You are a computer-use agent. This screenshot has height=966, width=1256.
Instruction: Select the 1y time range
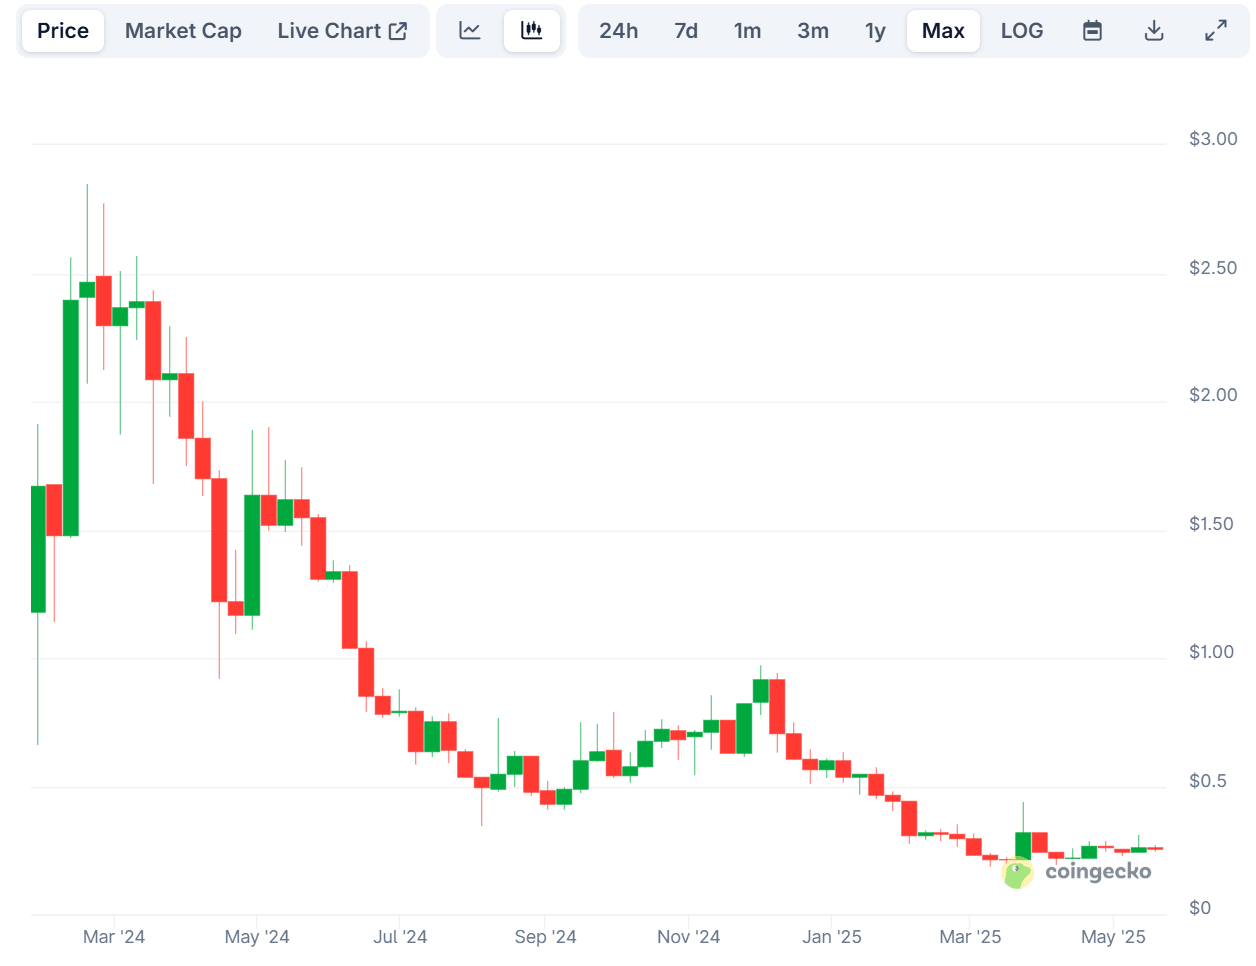[875, 31]
